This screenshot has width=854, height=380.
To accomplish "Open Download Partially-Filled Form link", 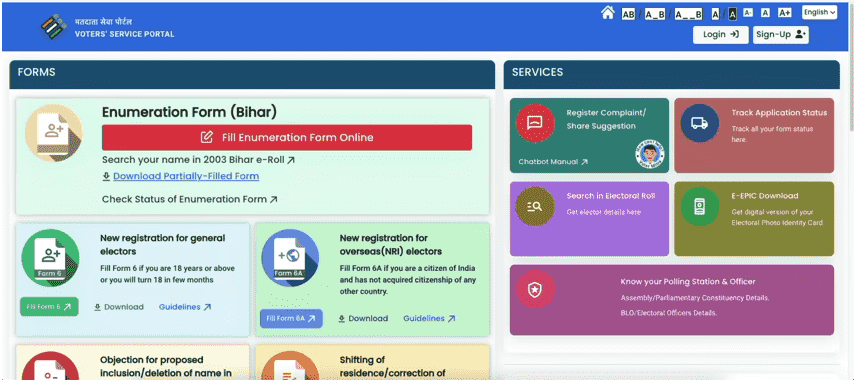I will pyautogui.click(x=186, y=176).
